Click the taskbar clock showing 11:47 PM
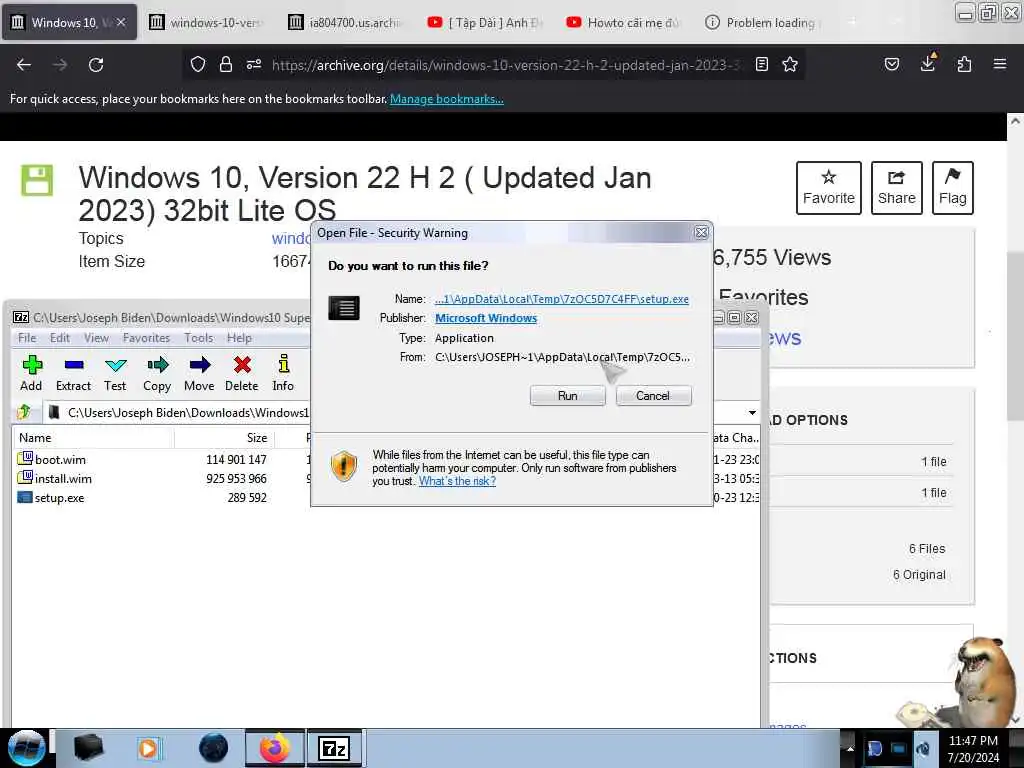The width and height of the screenshot is (1024, 768). [x=973, y=748]
